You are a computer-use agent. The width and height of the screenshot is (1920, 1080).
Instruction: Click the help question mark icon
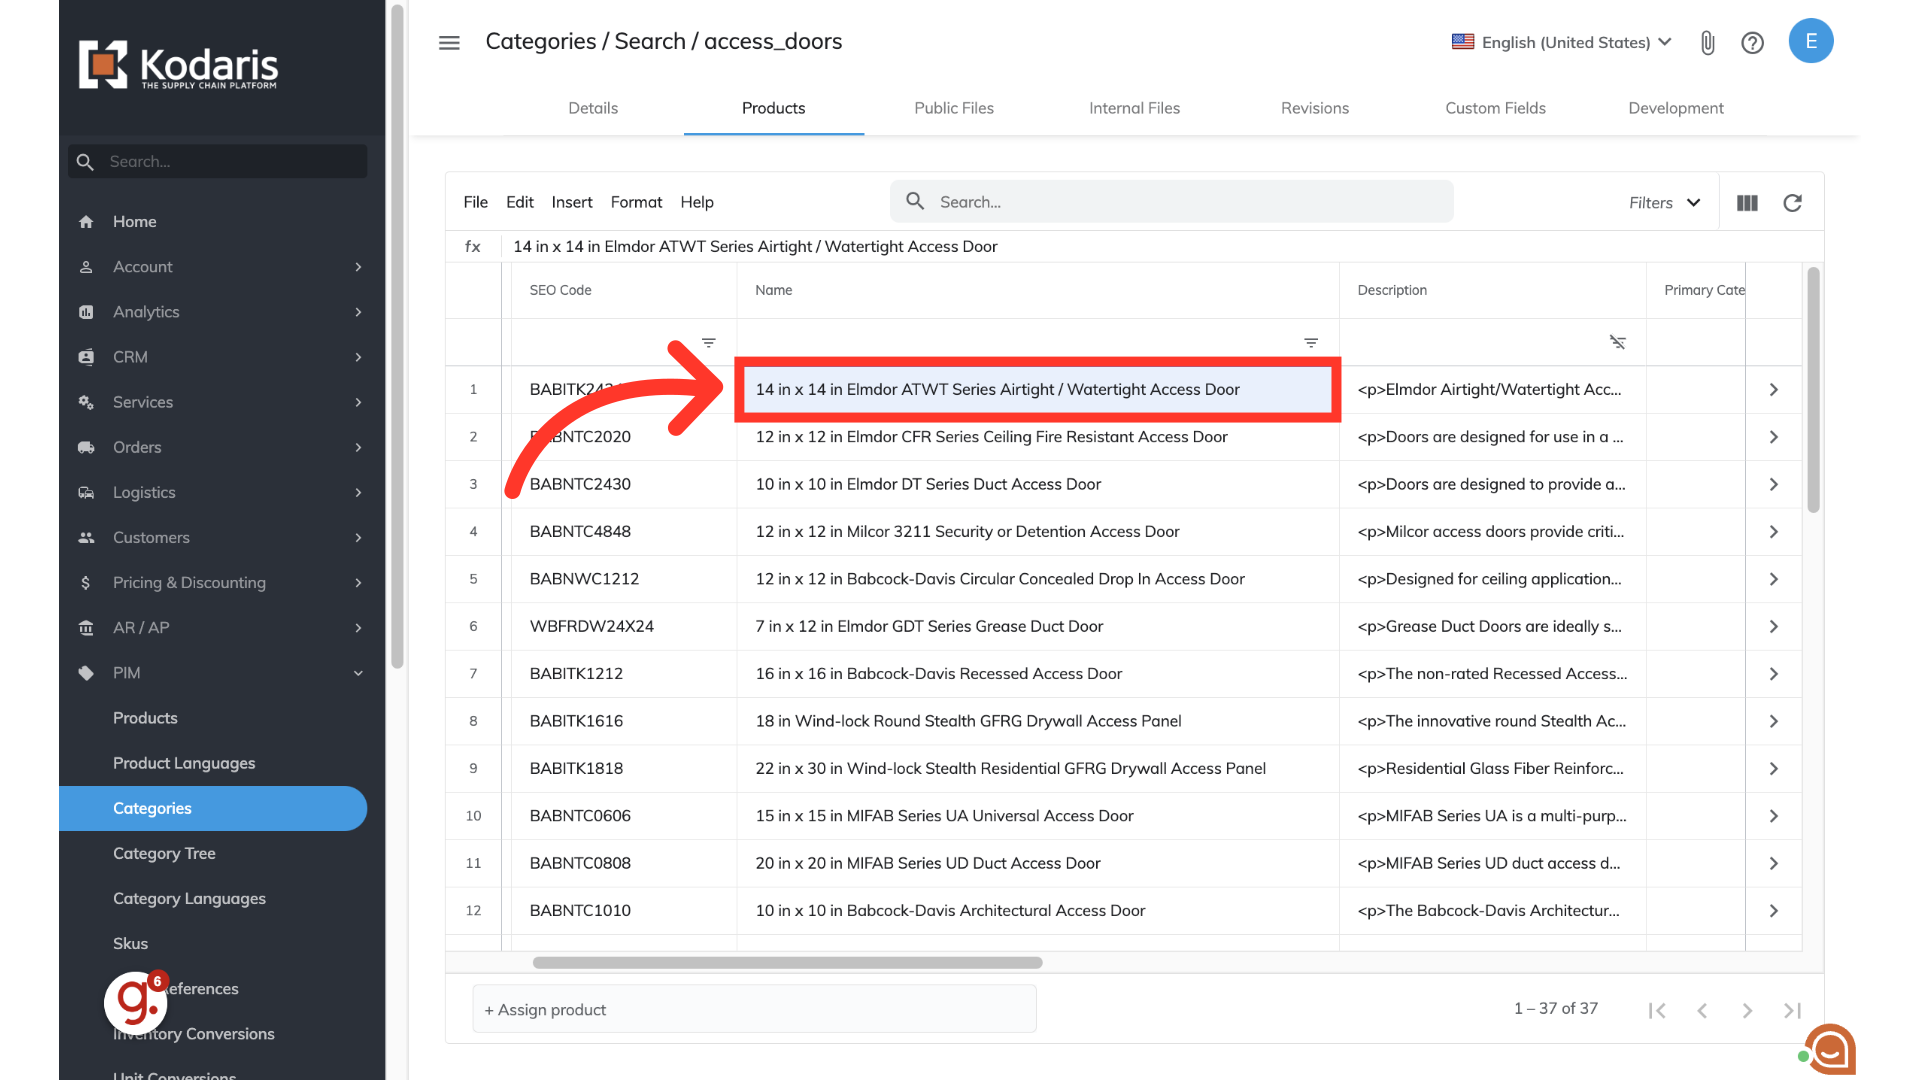point(1752,42)
